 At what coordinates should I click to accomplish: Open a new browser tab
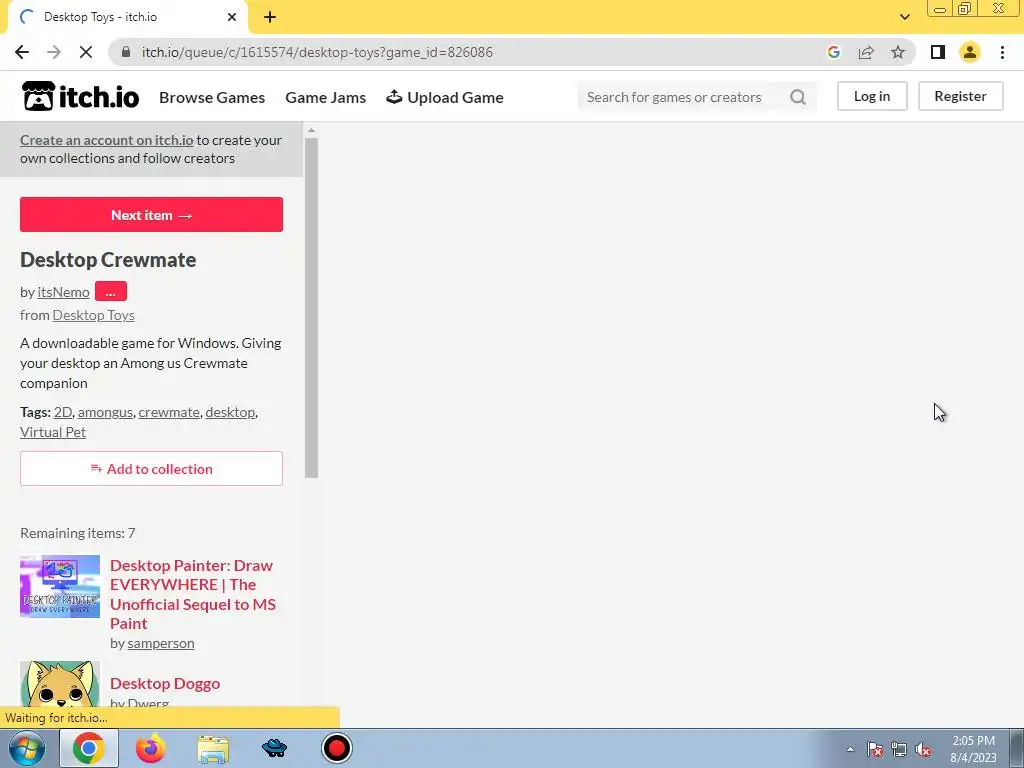tap(270, 17)
